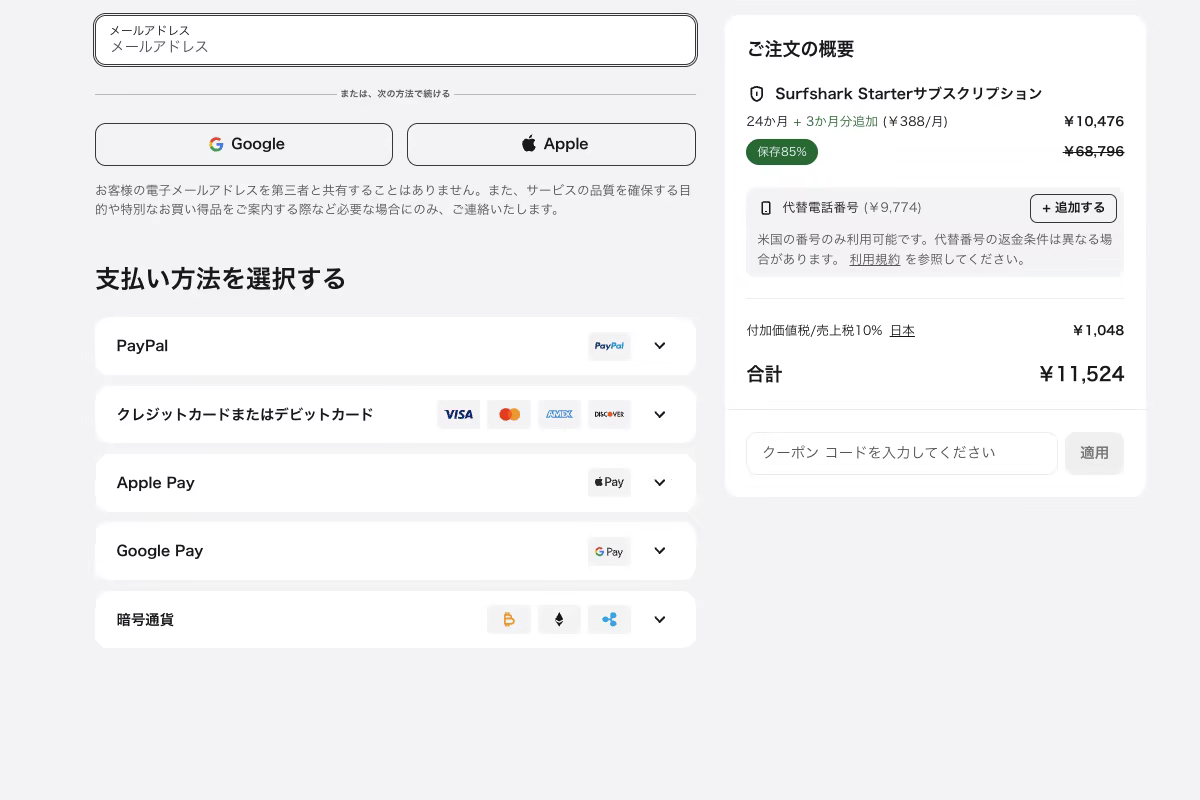
Task: Continue with the Apple button
Action: [551, 144]
